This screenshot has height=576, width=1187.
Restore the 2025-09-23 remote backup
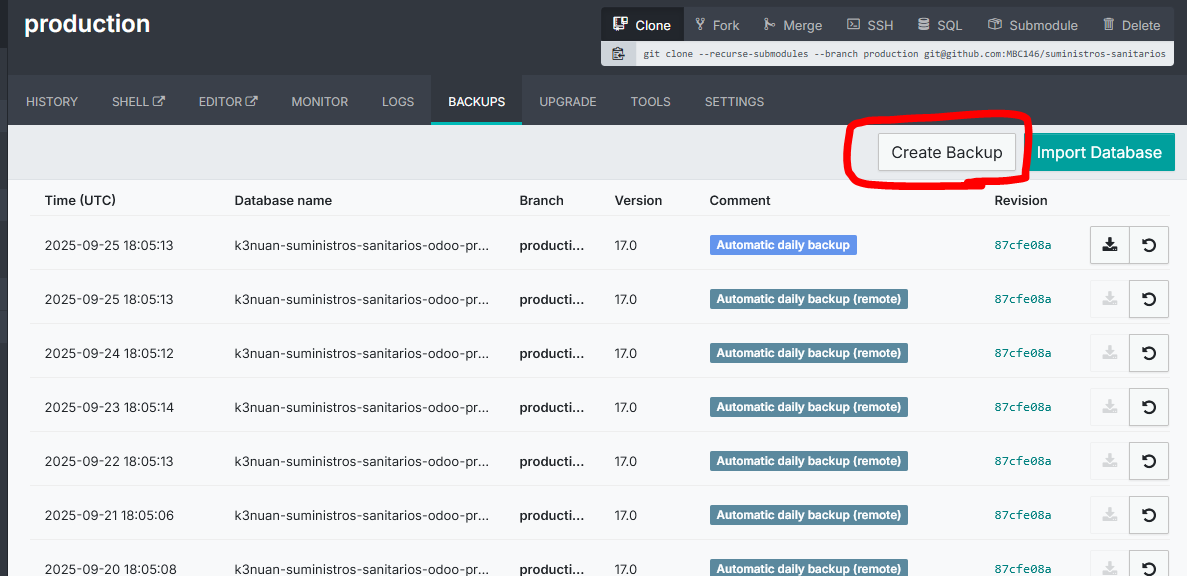click(1149, 407)
